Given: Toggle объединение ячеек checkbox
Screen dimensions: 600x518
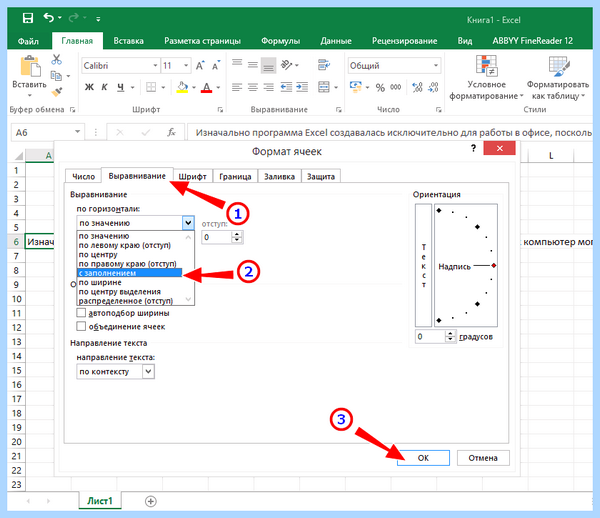Looking at the screenshot, I should 81,326.
